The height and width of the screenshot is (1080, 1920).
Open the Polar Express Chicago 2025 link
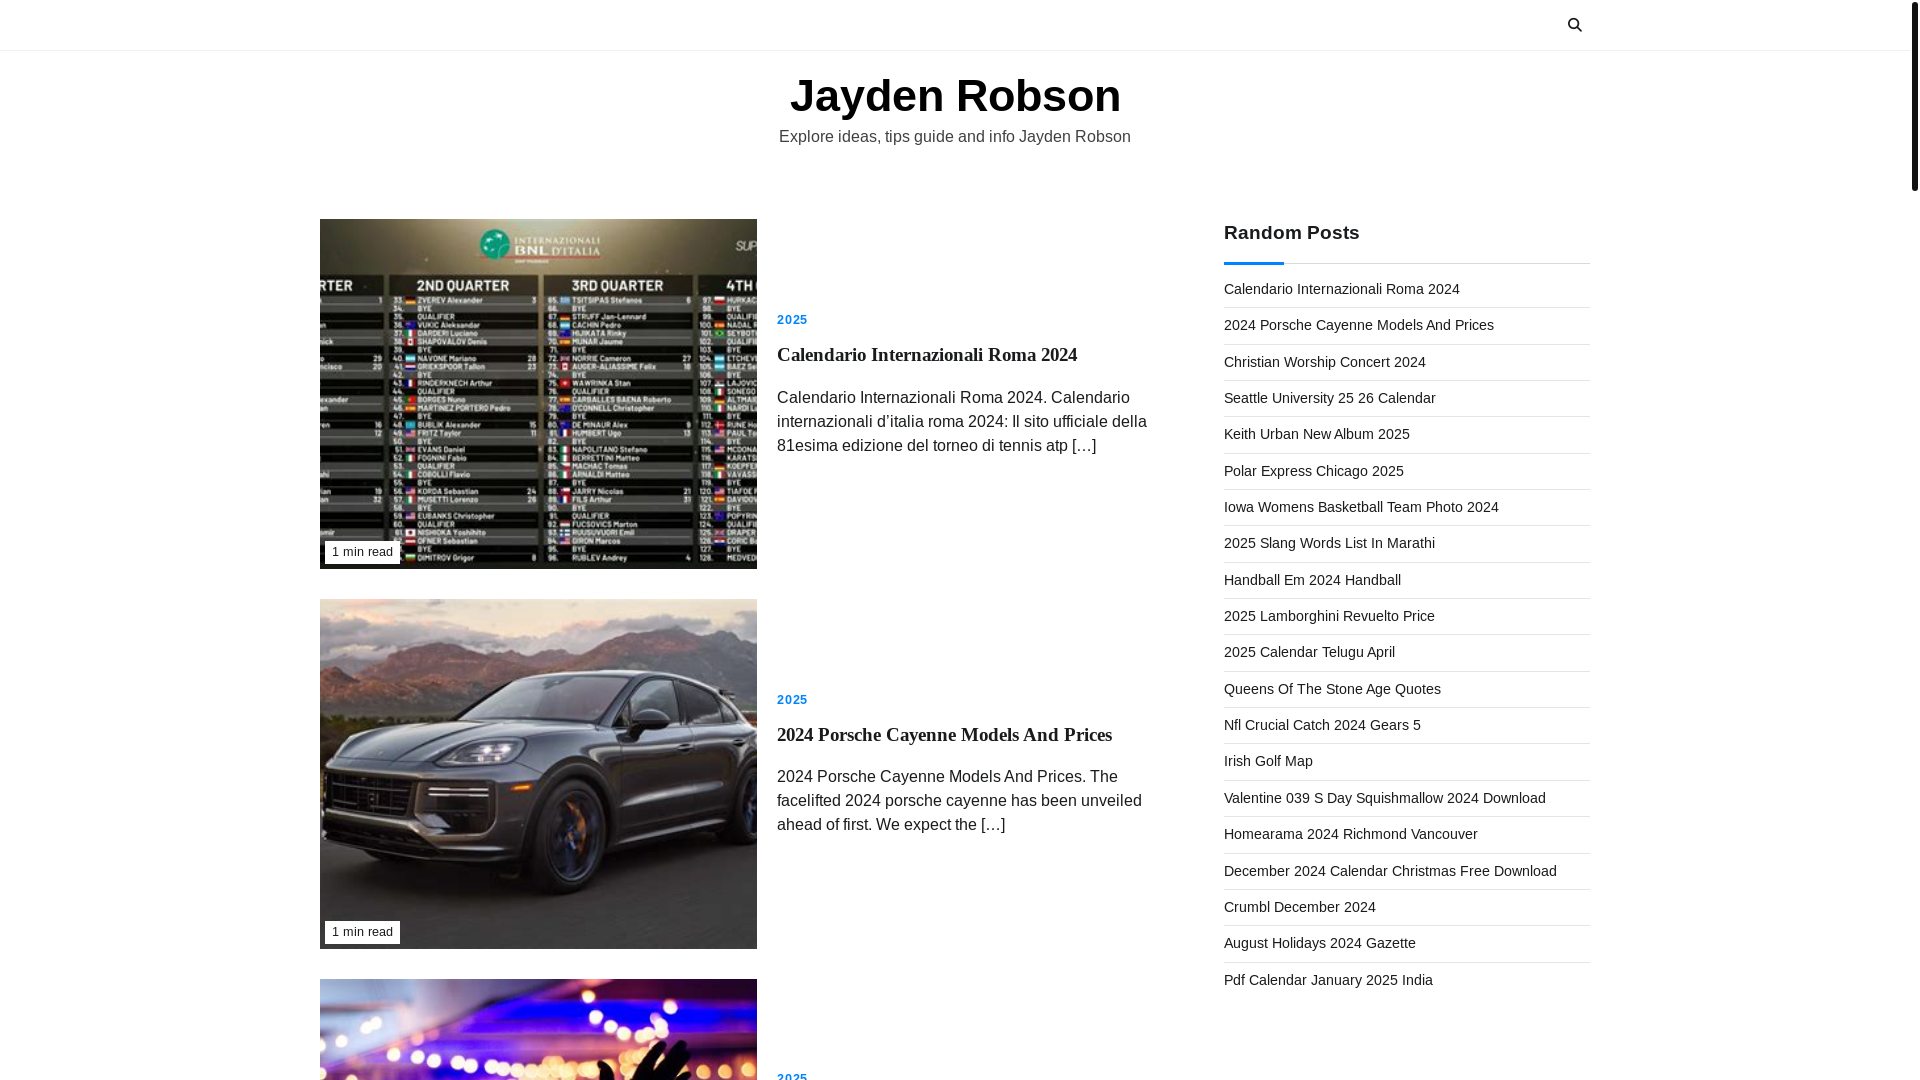pos(1313,471)
